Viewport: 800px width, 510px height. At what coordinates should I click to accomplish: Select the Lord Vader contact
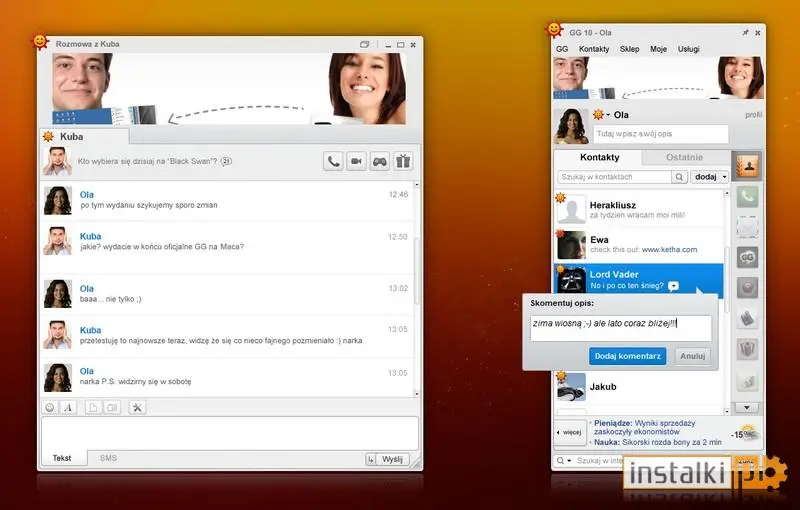tap(639, 279)
